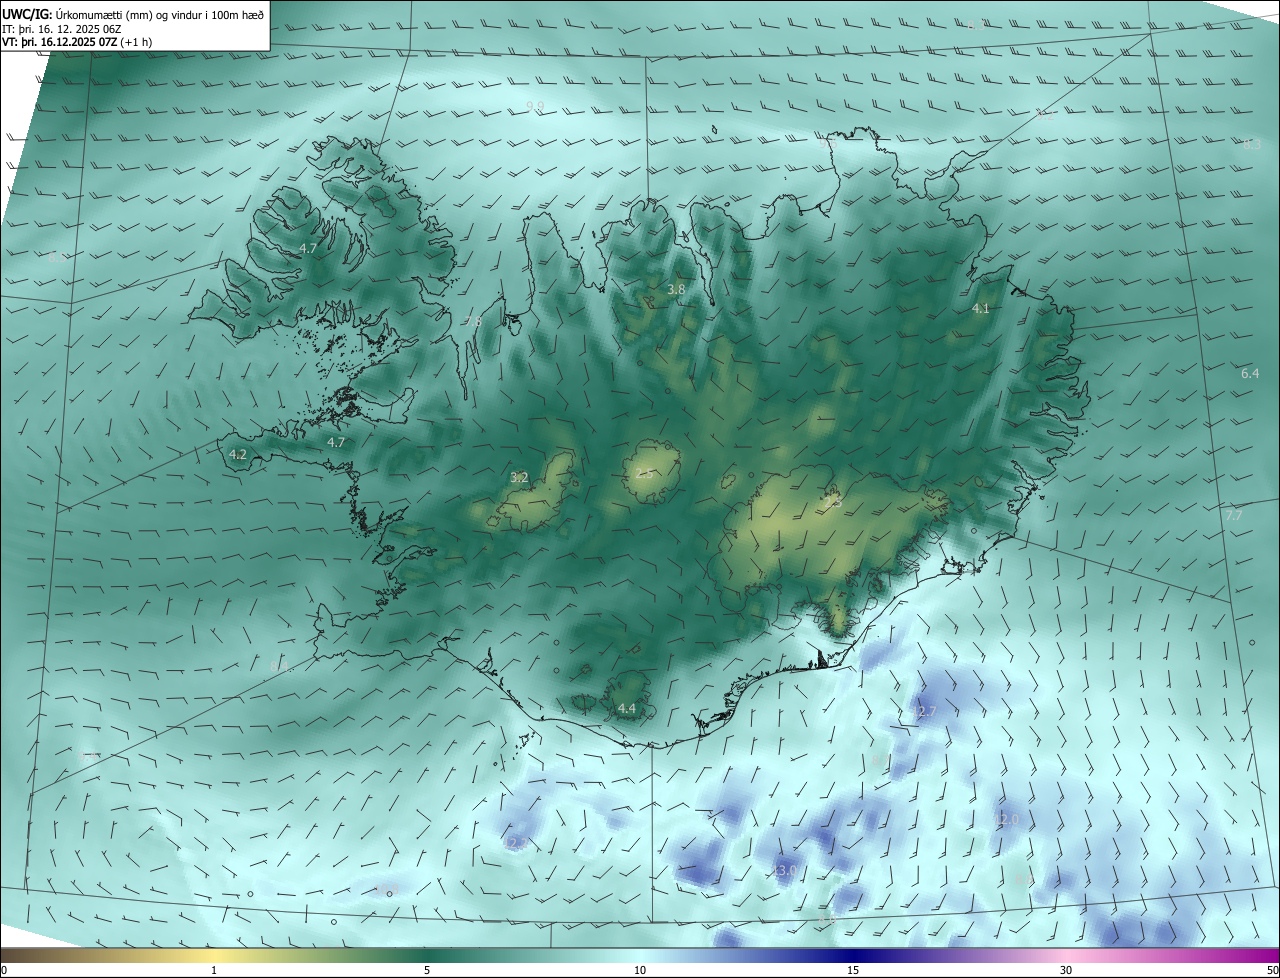Click the 'VT: þri. 16.12.2025 07Z (+1 h)' line
The height and width of the screenshot is (978, 1280).
click(x=77, y=42)
